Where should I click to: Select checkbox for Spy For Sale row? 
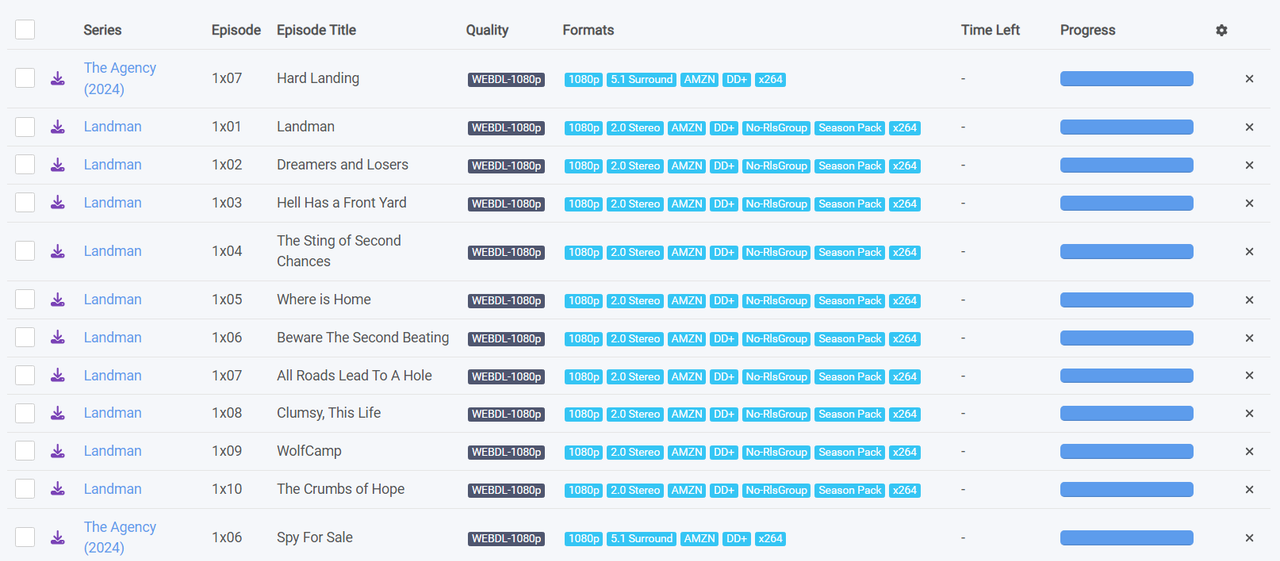click(x=25, y=538)
